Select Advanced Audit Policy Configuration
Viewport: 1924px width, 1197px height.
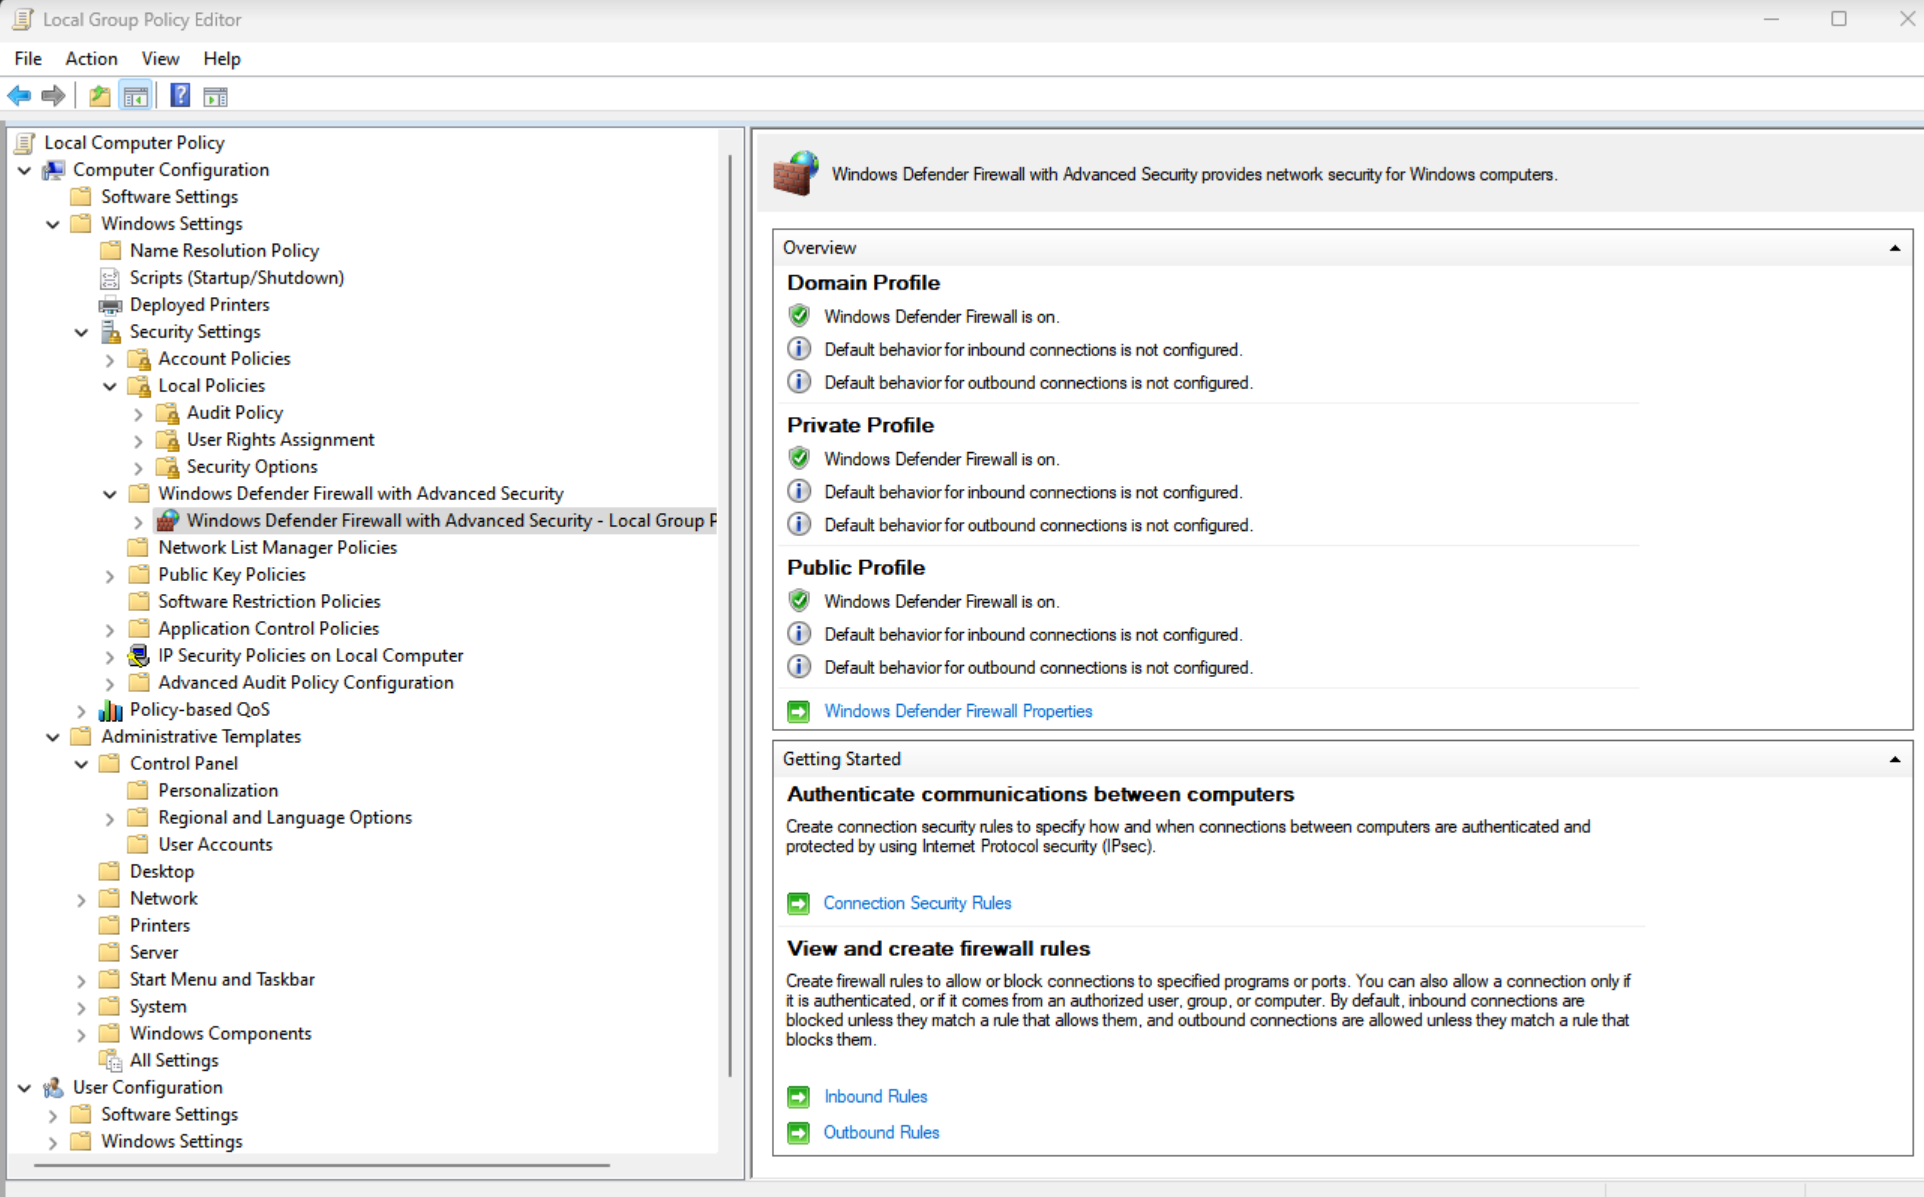pos(306,683)
